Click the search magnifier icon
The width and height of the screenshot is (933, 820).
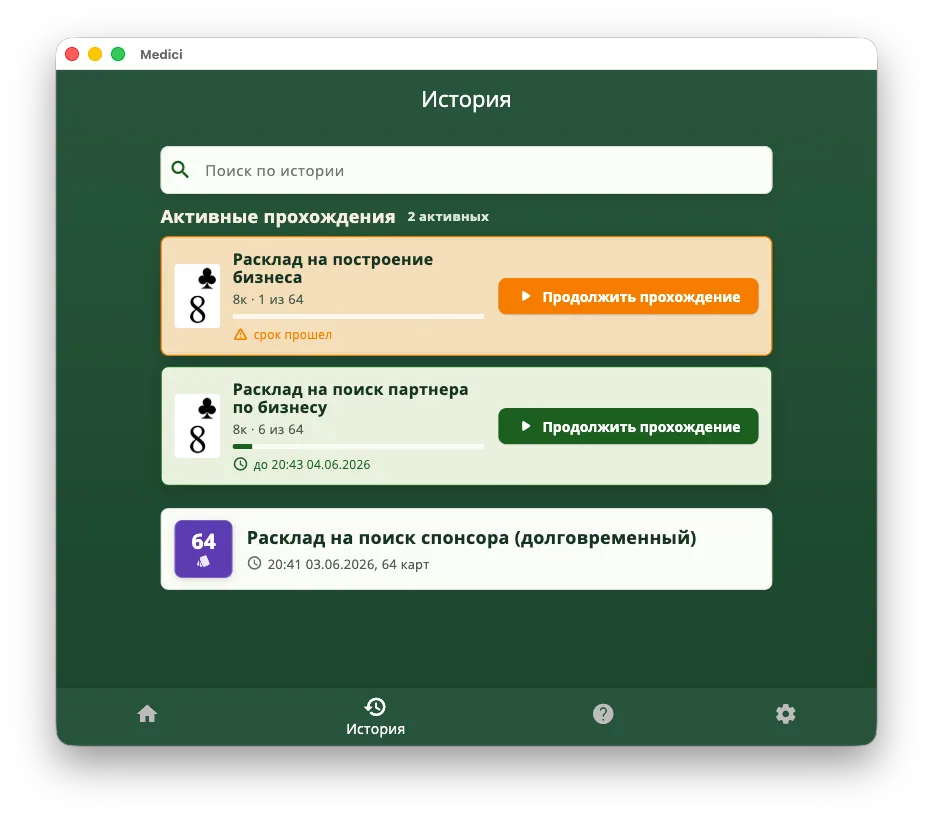click(180, 170)
